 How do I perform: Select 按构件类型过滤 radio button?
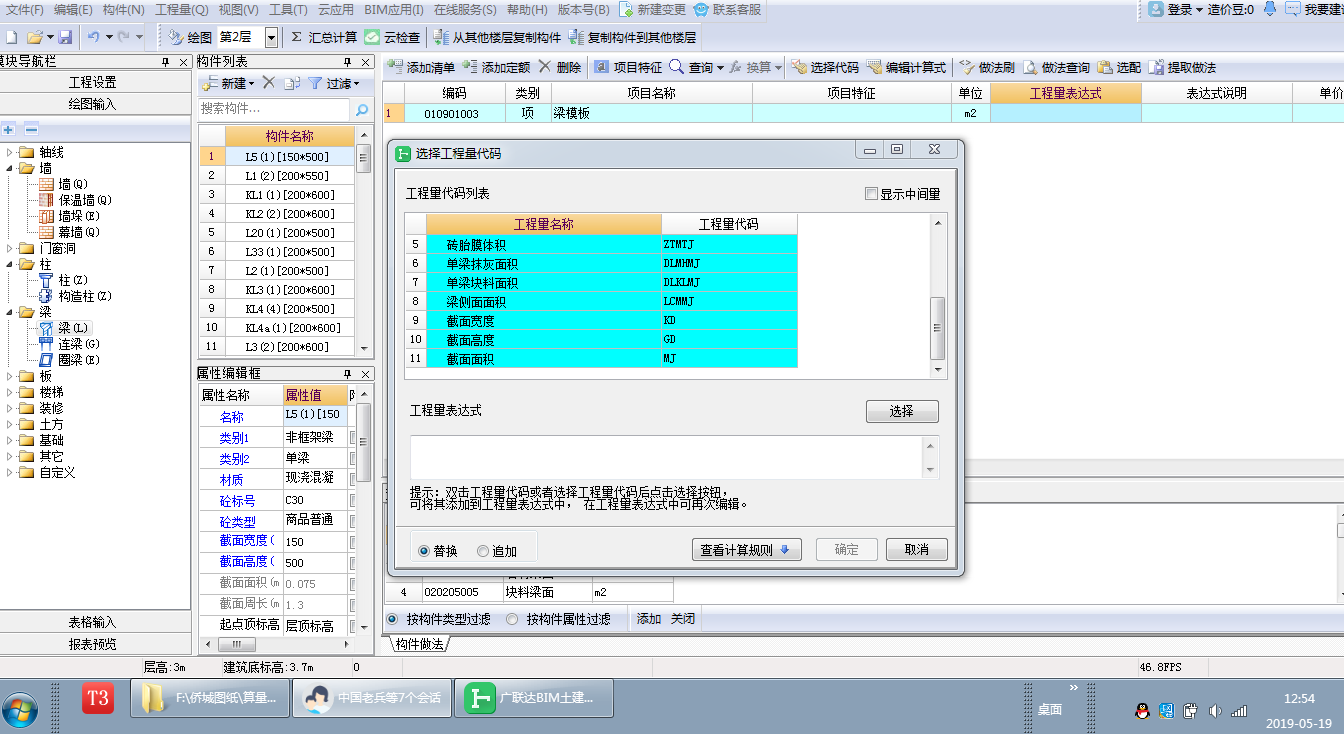[392, 619]
